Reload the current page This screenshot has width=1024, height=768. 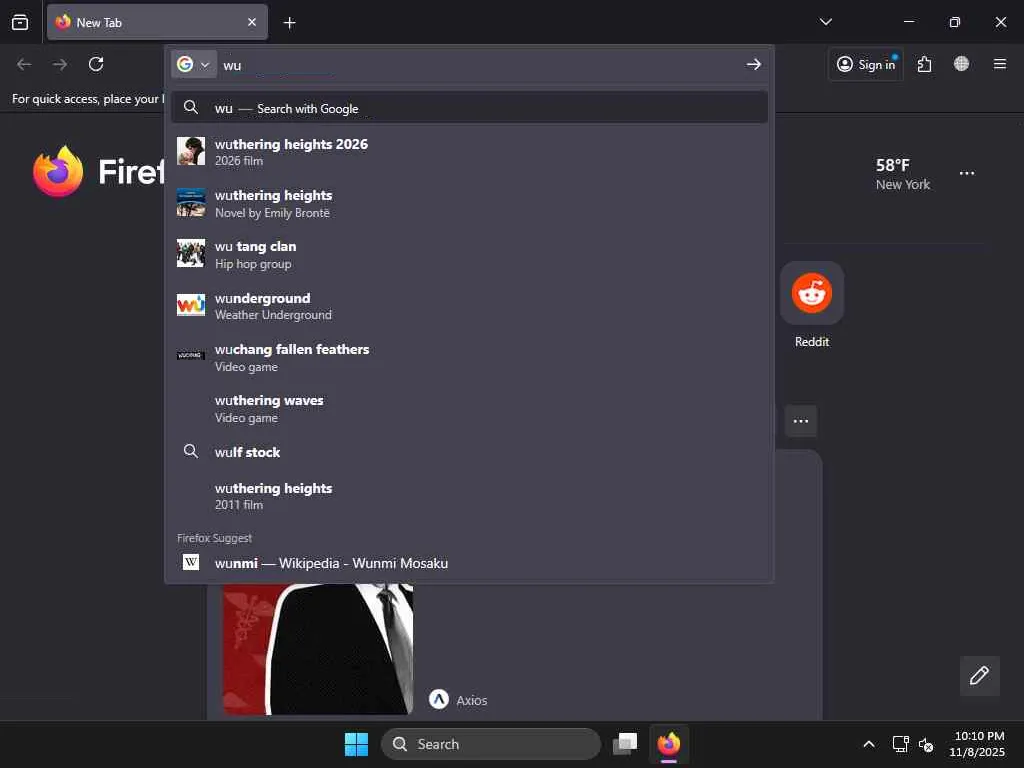click(x=96, y=64)
